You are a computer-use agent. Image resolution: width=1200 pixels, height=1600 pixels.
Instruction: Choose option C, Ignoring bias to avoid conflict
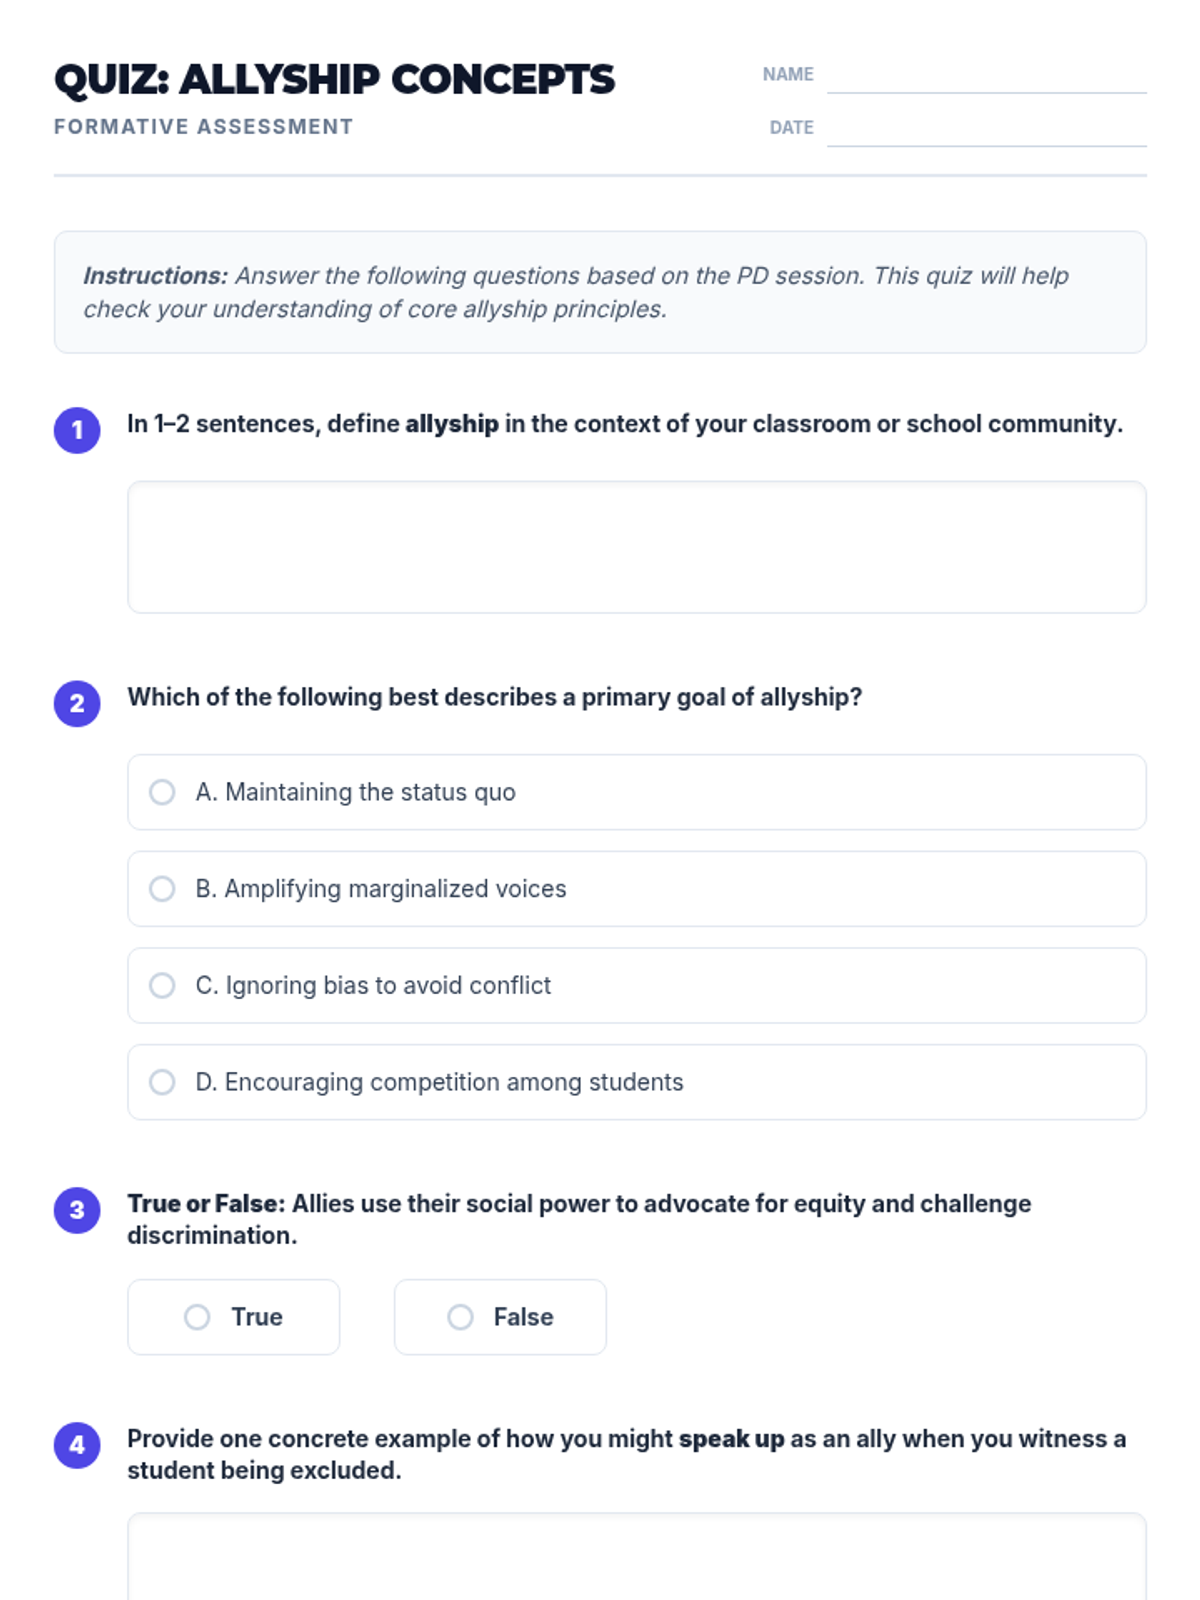click(x=162, y=986)
